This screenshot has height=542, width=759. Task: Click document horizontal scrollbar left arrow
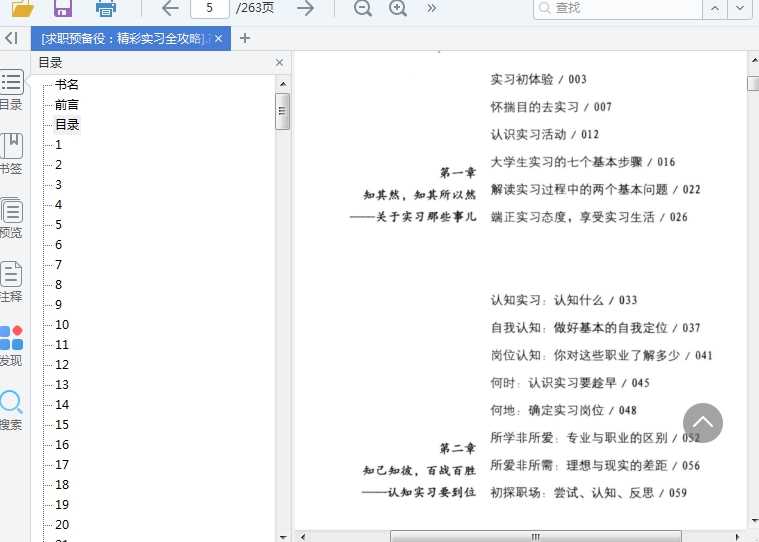303,537
